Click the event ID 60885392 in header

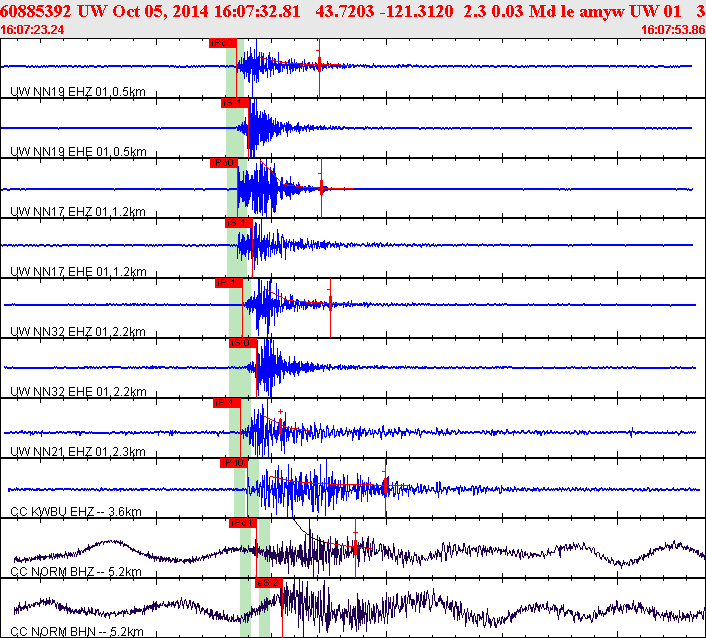coord(35,11)
